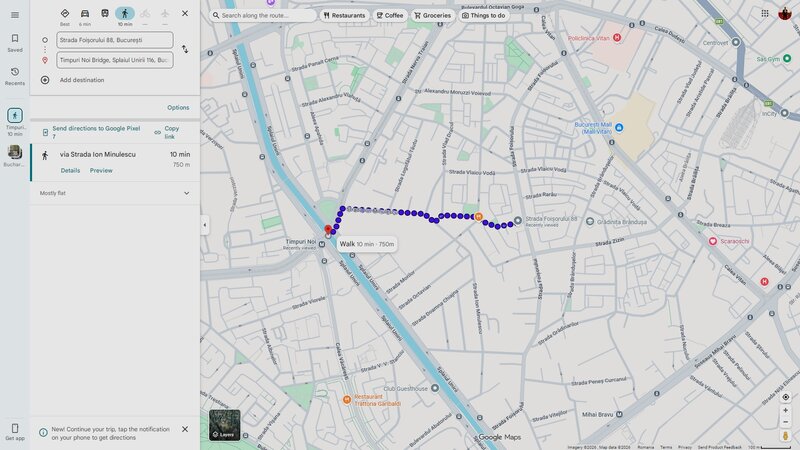Toggle the Layers map view thumbnail
This screenshot has width=800, height=450.
224,425
